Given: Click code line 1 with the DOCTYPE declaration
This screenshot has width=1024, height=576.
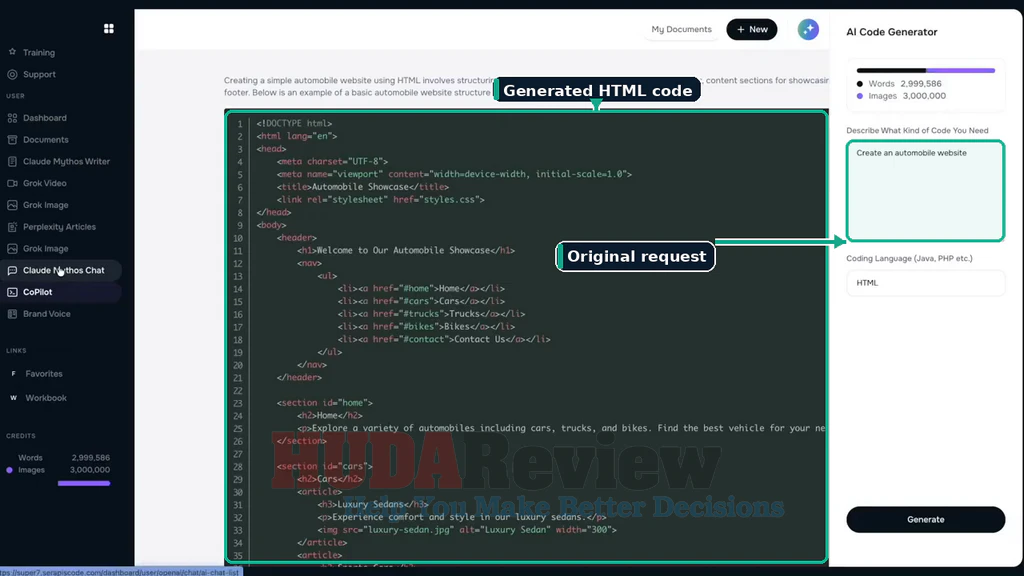Looking at the screenshot, I should 294,123.
